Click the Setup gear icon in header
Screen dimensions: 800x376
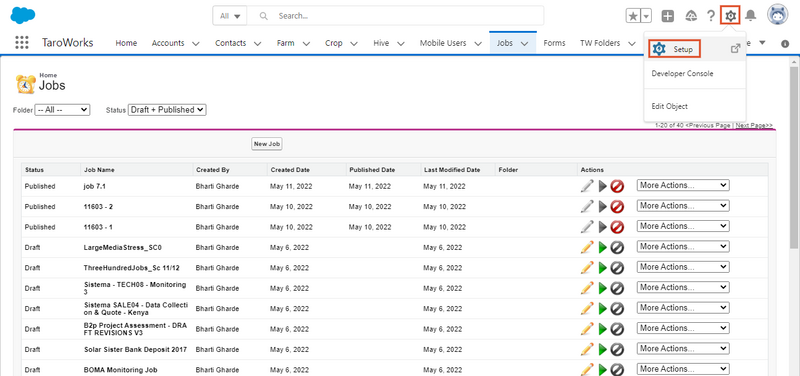(x=731, y=16)
